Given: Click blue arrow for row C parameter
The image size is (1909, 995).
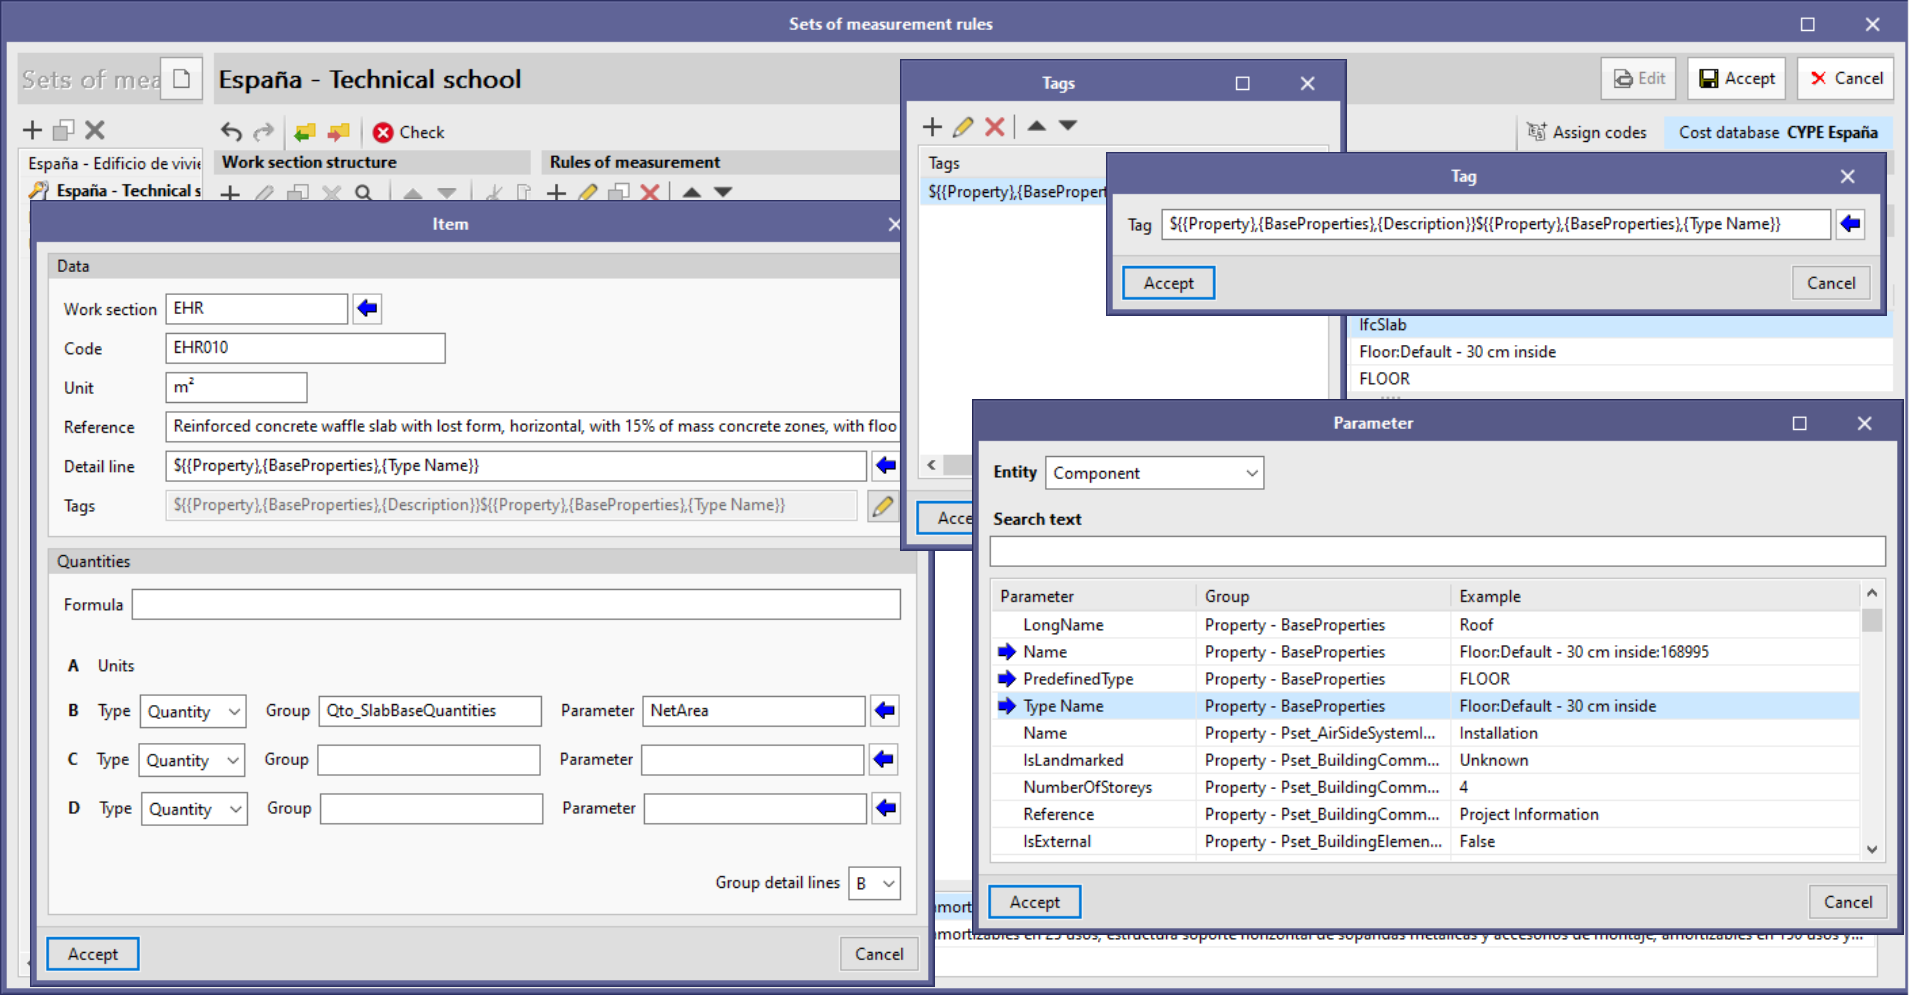Looking at the screenshot, I should tap(883, 760).
